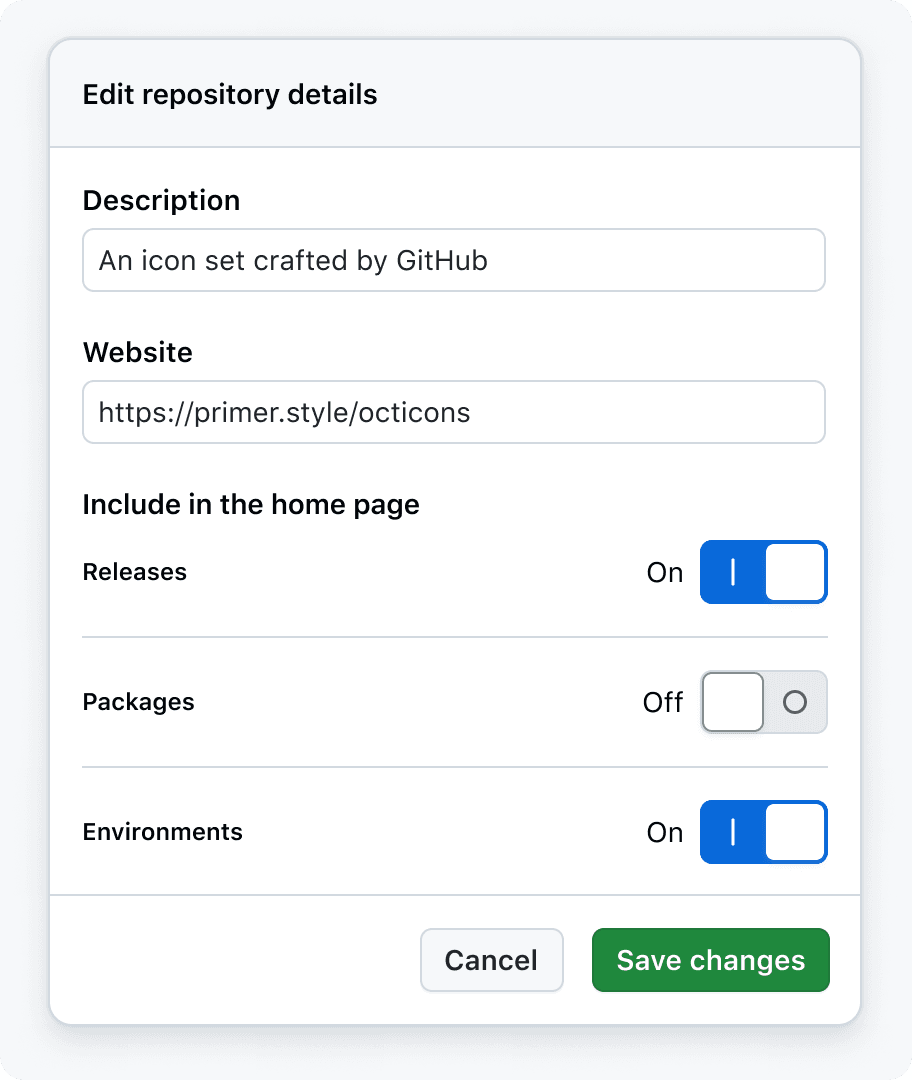
Task: Click the Description text field
Action: click(453, 261)
